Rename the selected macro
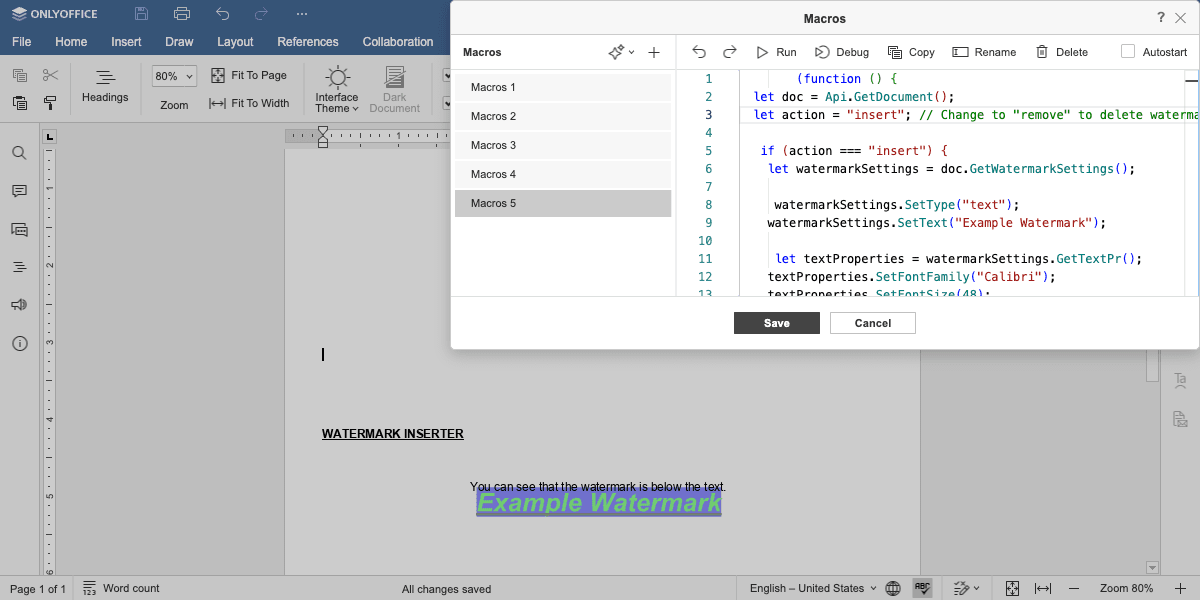The height and width of the screenshot is (600, 1200). [984, 52]
